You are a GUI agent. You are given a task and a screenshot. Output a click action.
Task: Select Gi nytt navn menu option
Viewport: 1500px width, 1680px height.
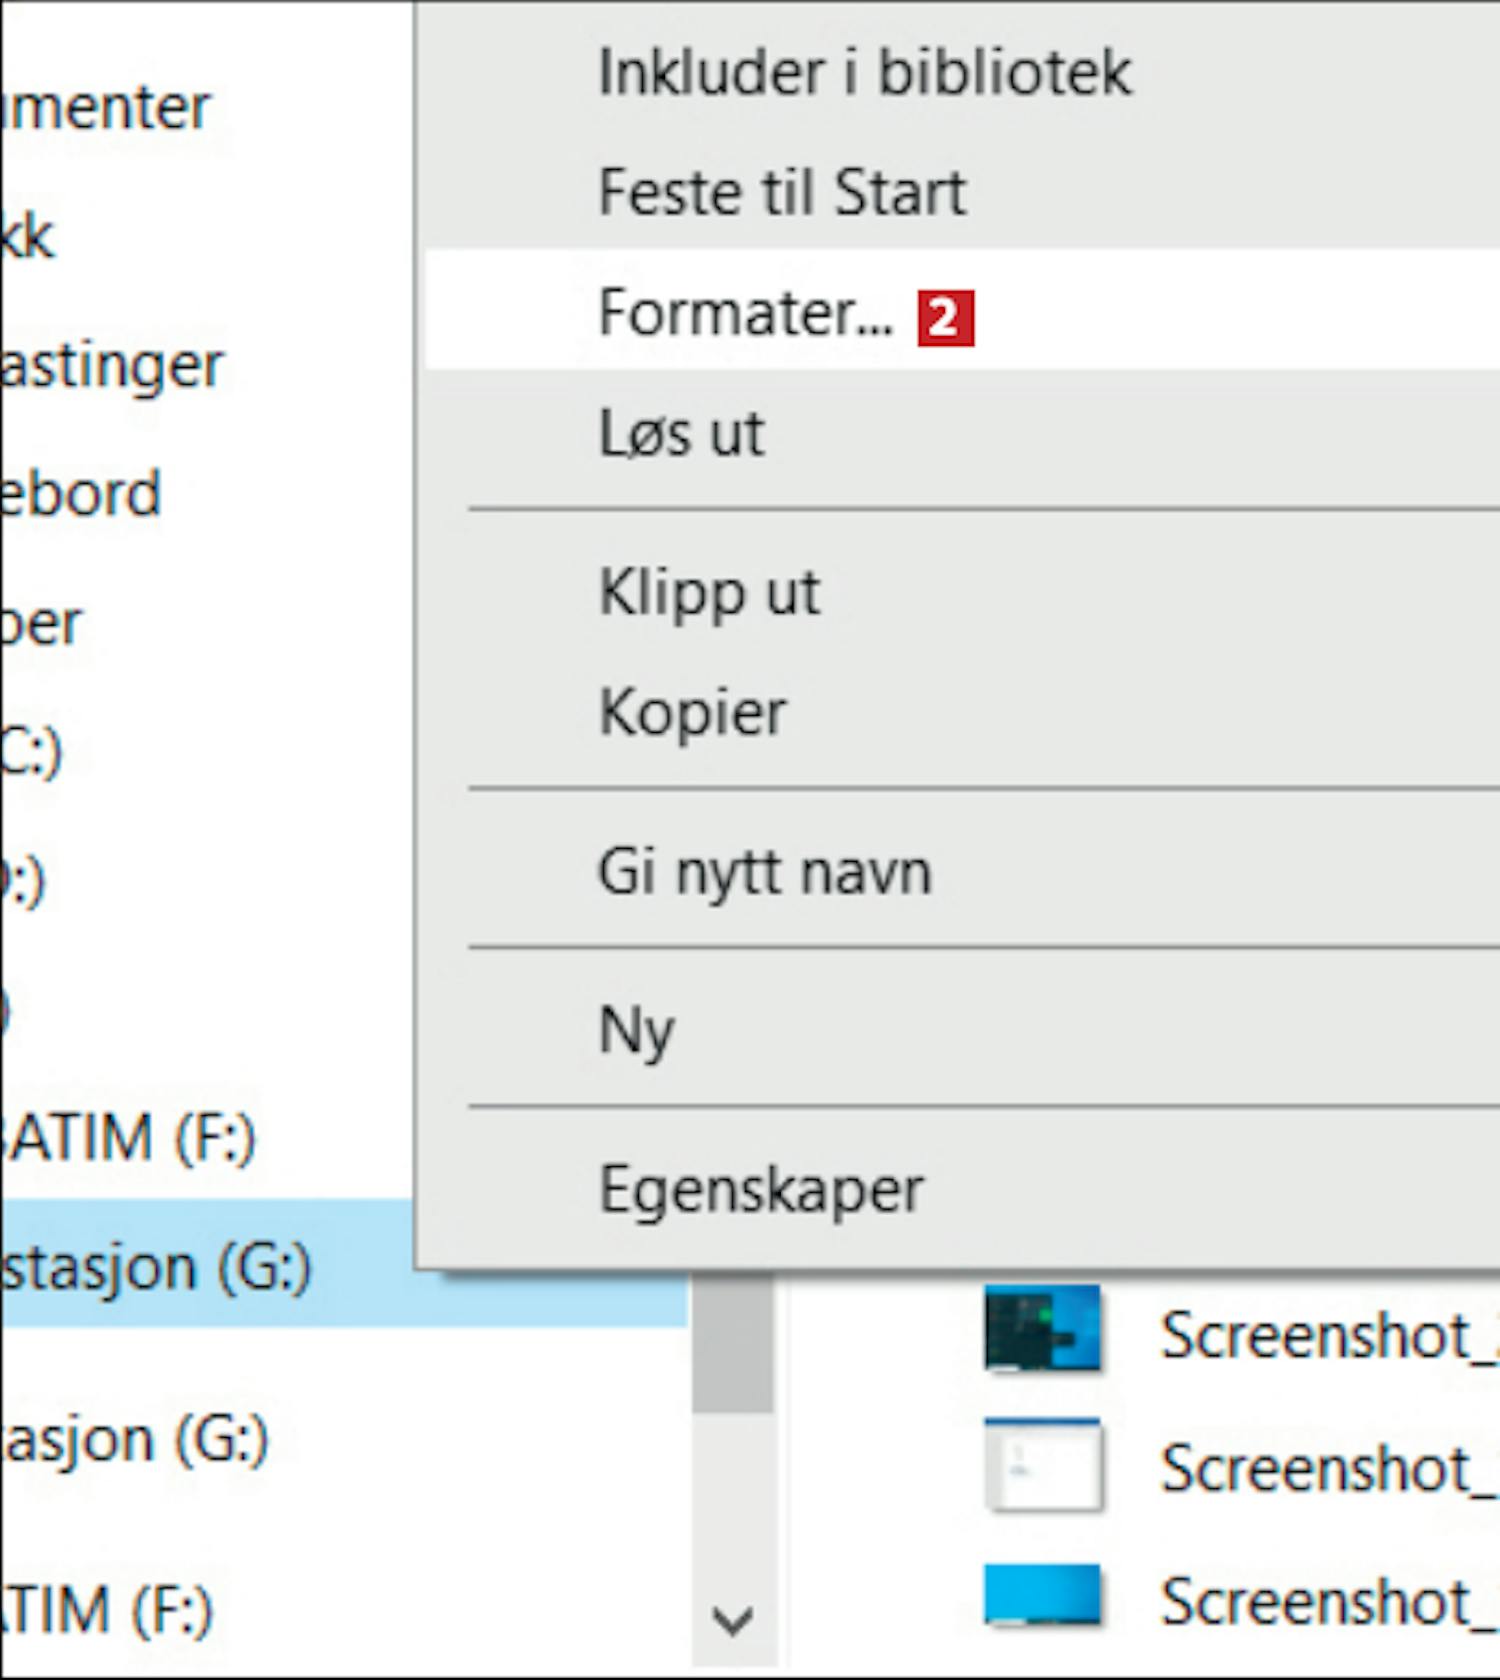point(764,872)
